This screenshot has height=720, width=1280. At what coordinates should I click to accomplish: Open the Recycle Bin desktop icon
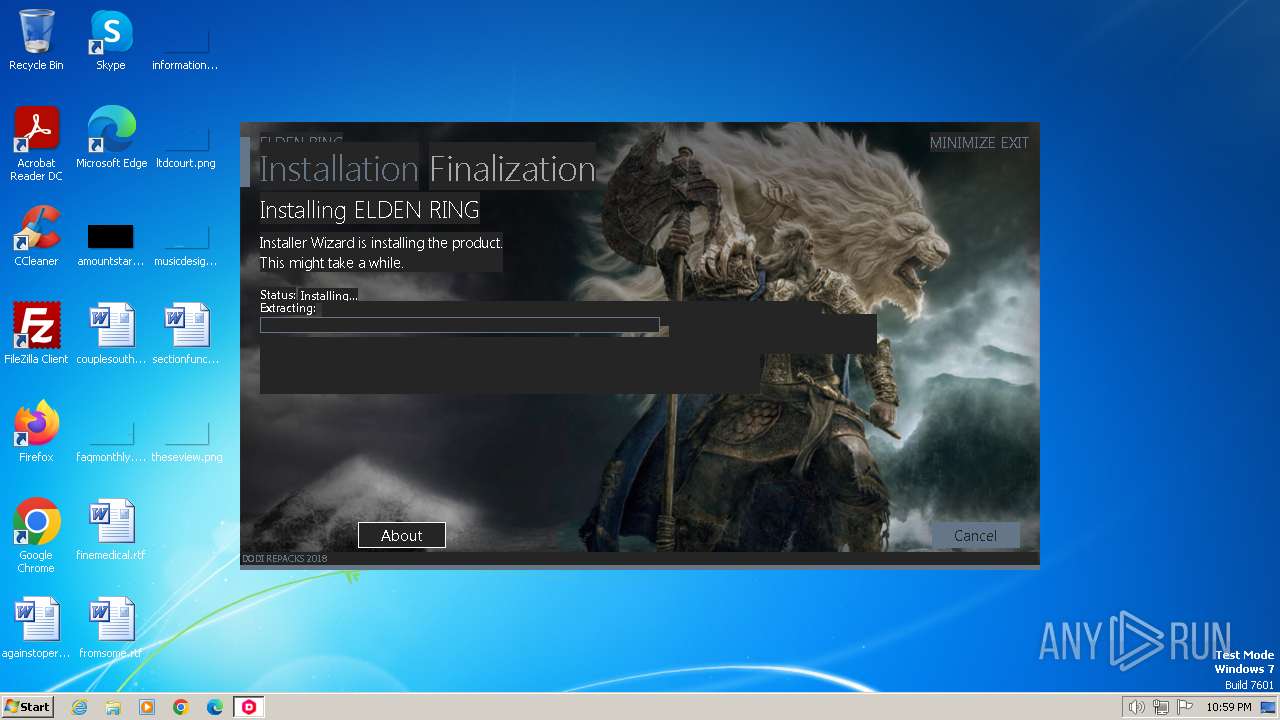(36, 40)
